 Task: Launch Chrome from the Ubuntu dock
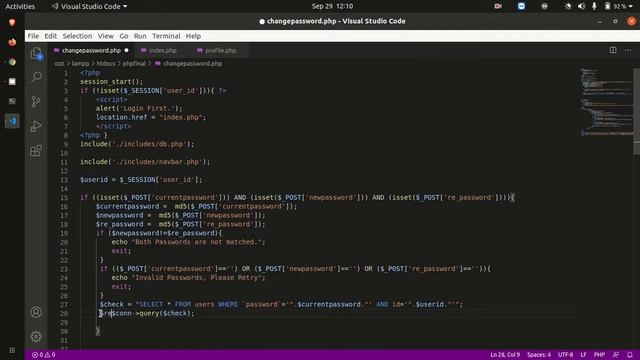pyautogui.click(x=12, y=62)
